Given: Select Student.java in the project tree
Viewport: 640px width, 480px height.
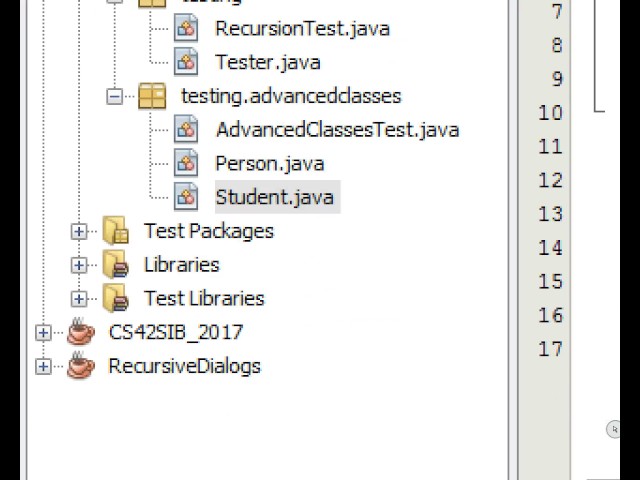Looking at the screenshot, I should tap(275, 197).
